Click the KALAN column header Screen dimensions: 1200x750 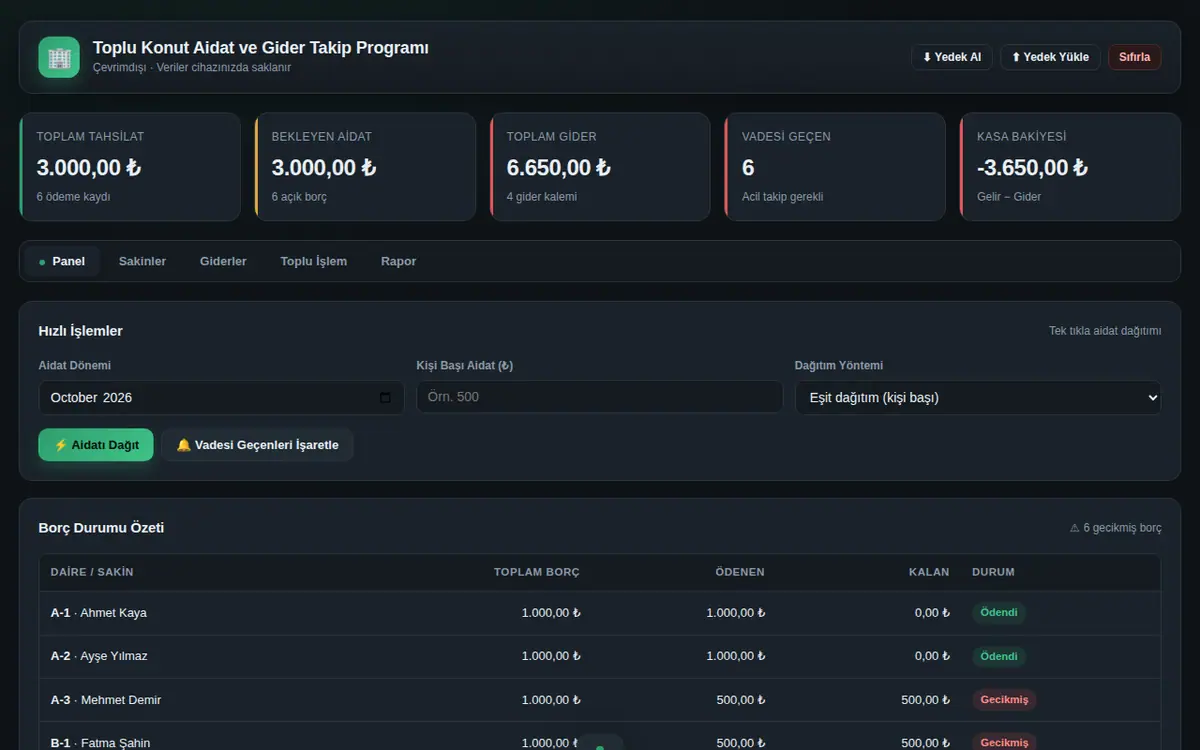tap(929, 572)
